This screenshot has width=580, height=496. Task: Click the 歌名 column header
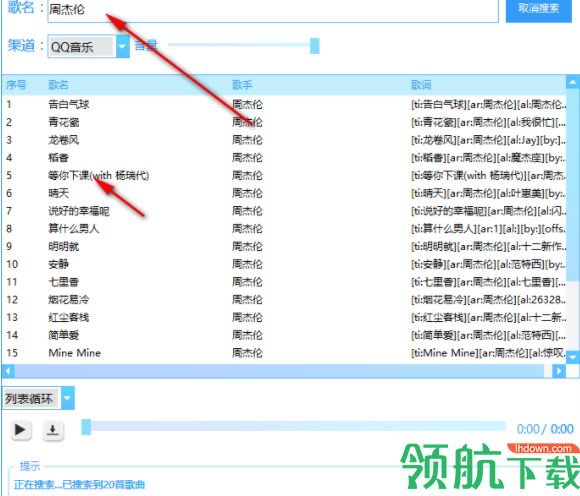point(58,85)
